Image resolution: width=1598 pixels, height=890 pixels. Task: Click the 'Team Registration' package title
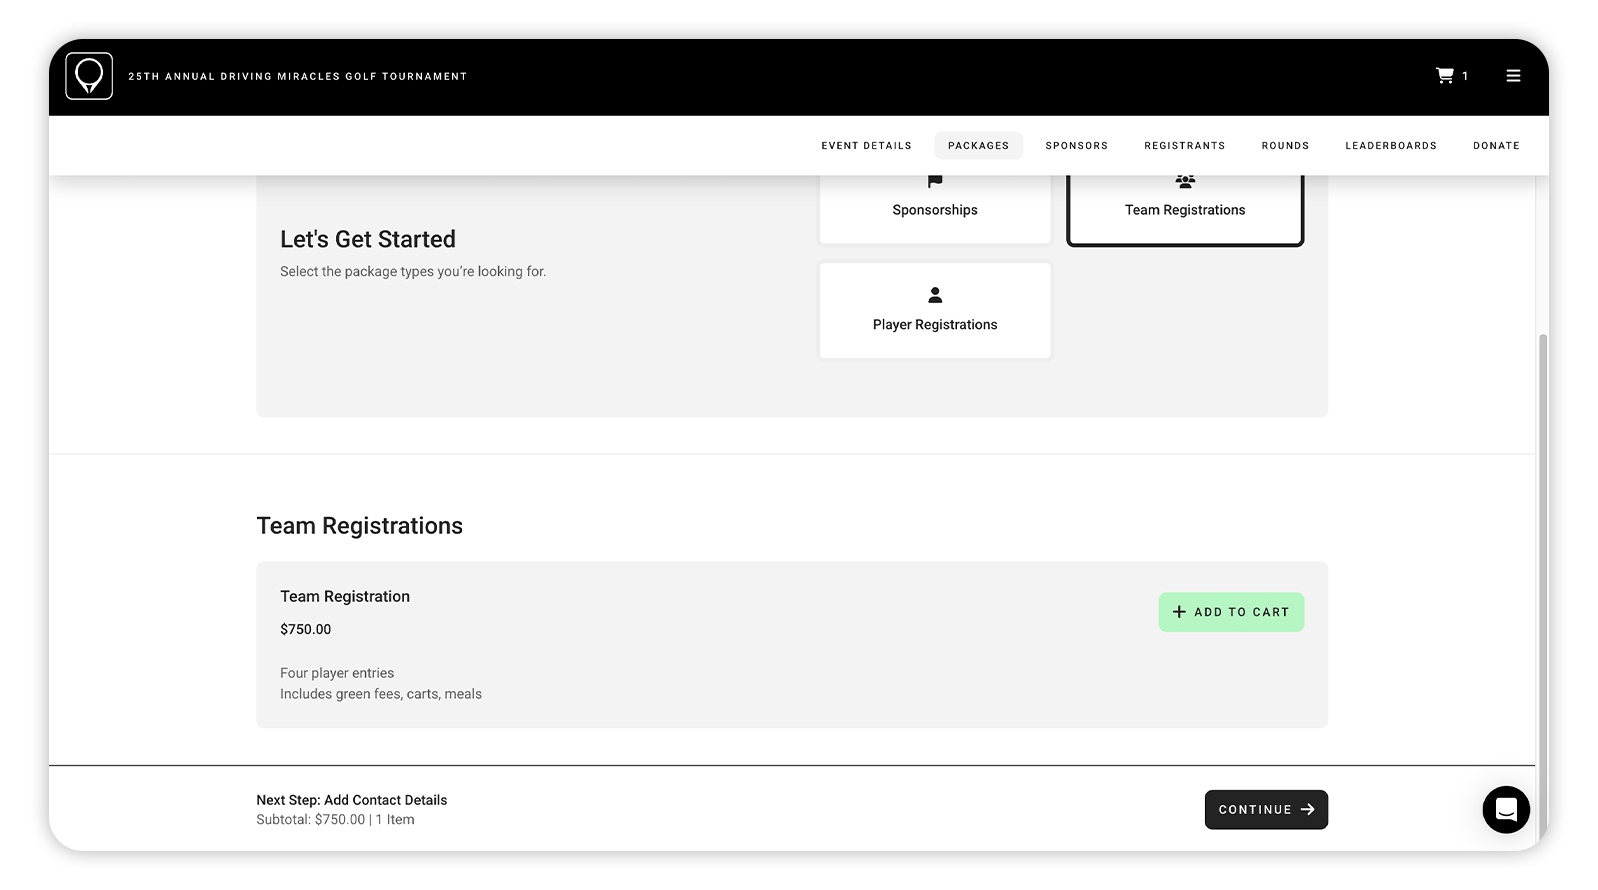(345, 596)
